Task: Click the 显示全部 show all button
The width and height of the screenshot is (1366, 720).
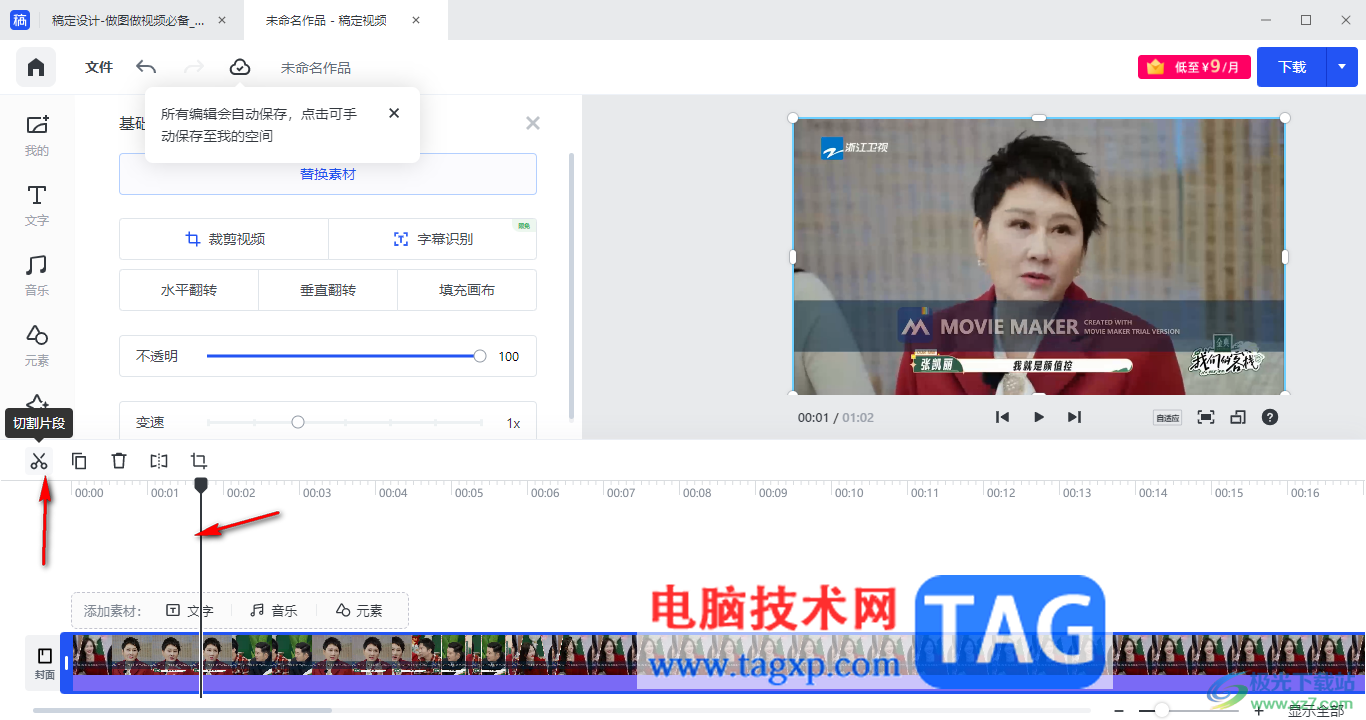Action: (1316, 711)
